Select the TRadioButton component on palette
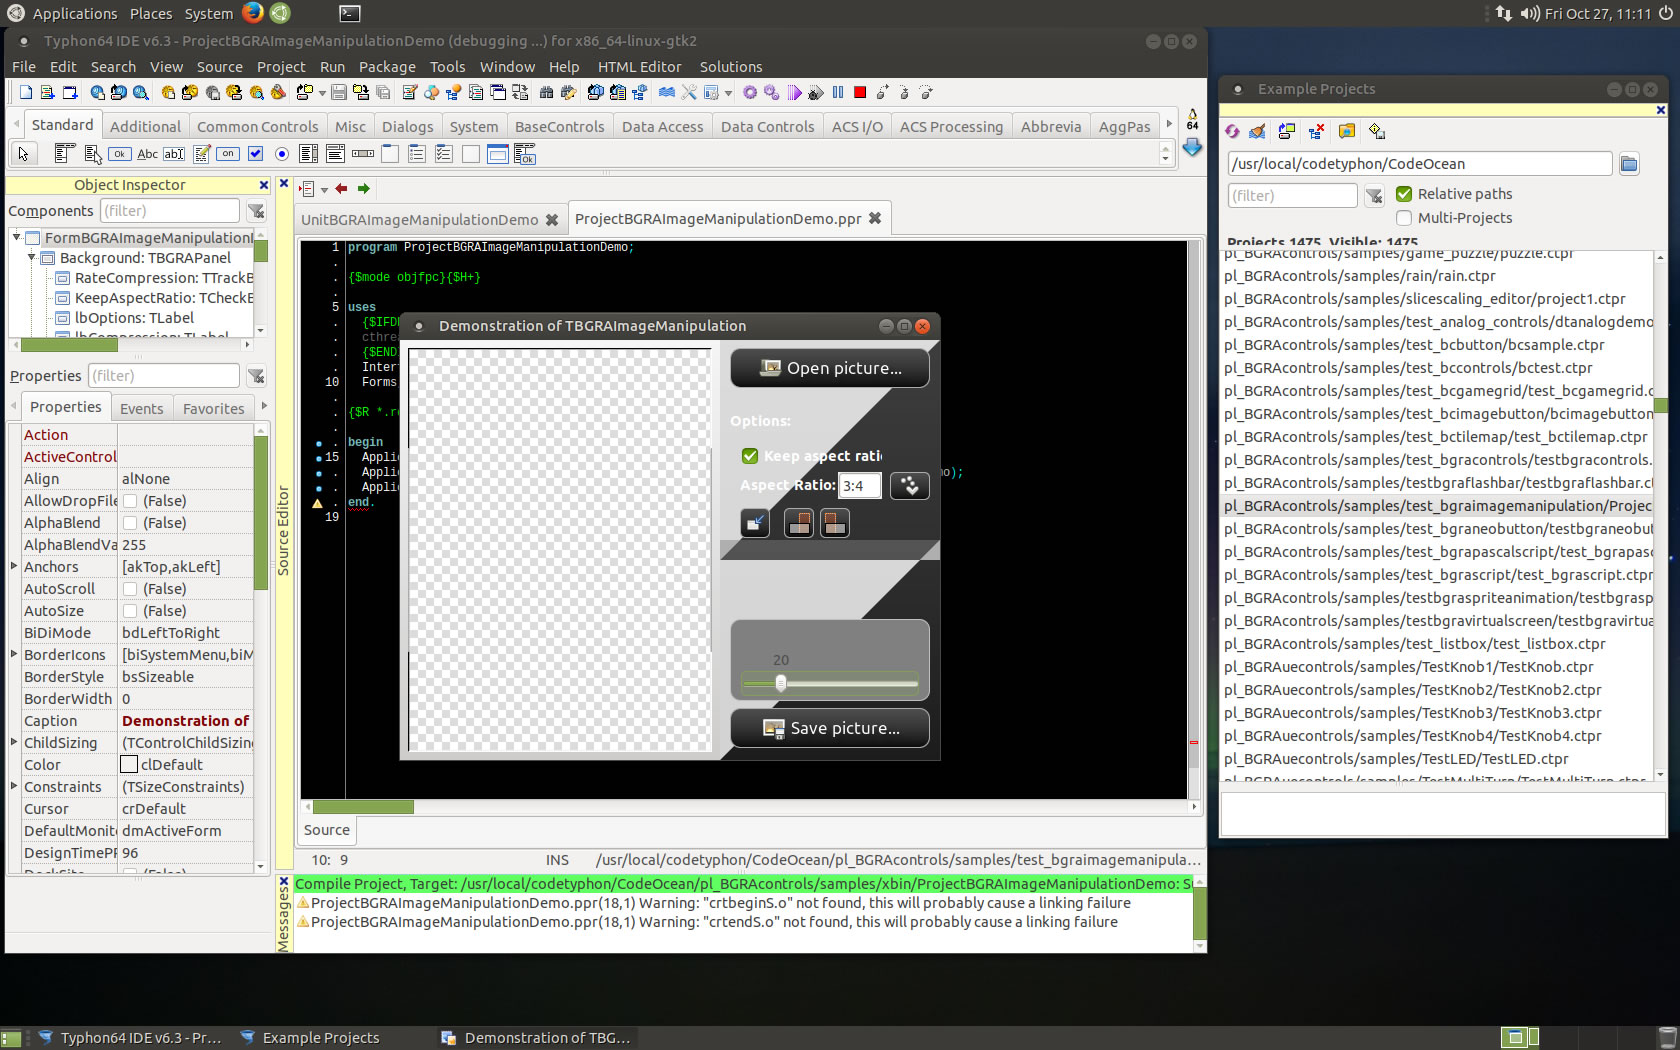The image size is (1680, 1050). click(282, 154)
